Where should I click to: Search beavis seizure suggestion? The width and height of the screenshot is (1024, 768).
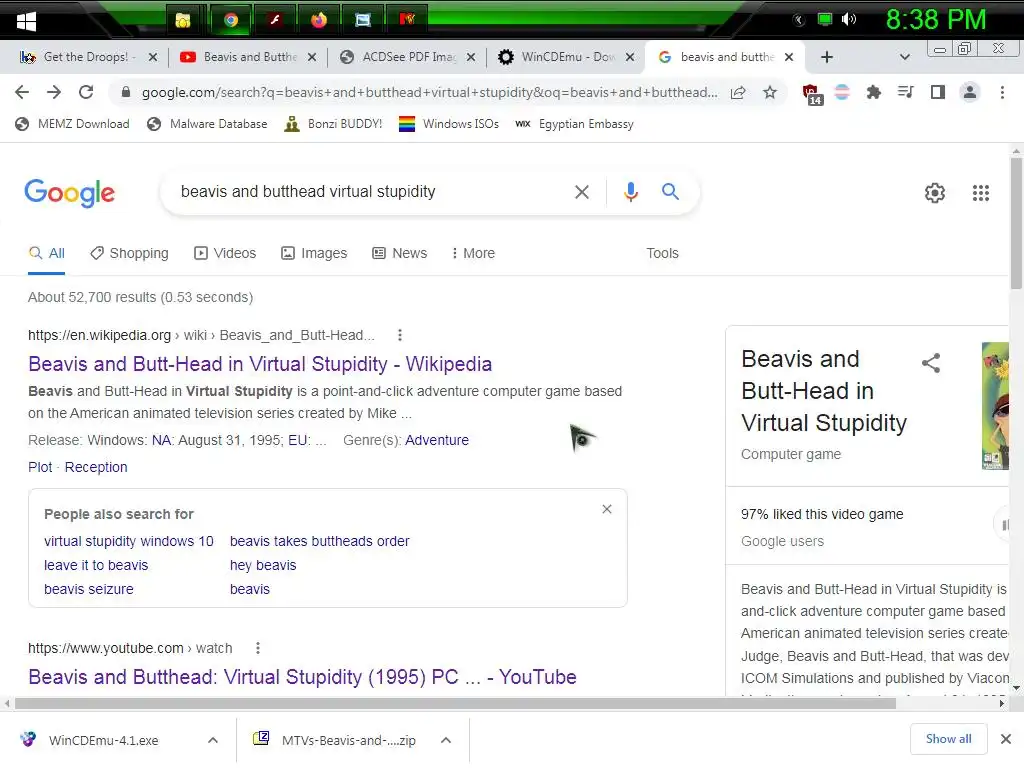pyautogui.click(x=89, y=589)
